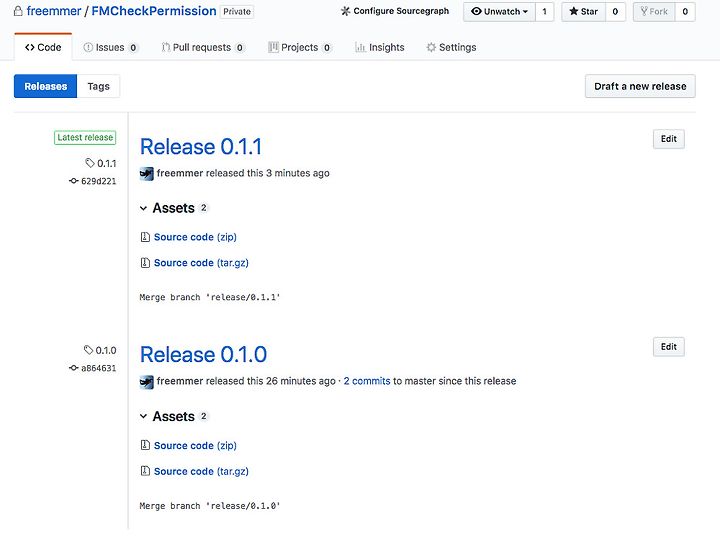Click the private repository lock icon
This screenshot has width=720, height=545.
tap(18, 11)
